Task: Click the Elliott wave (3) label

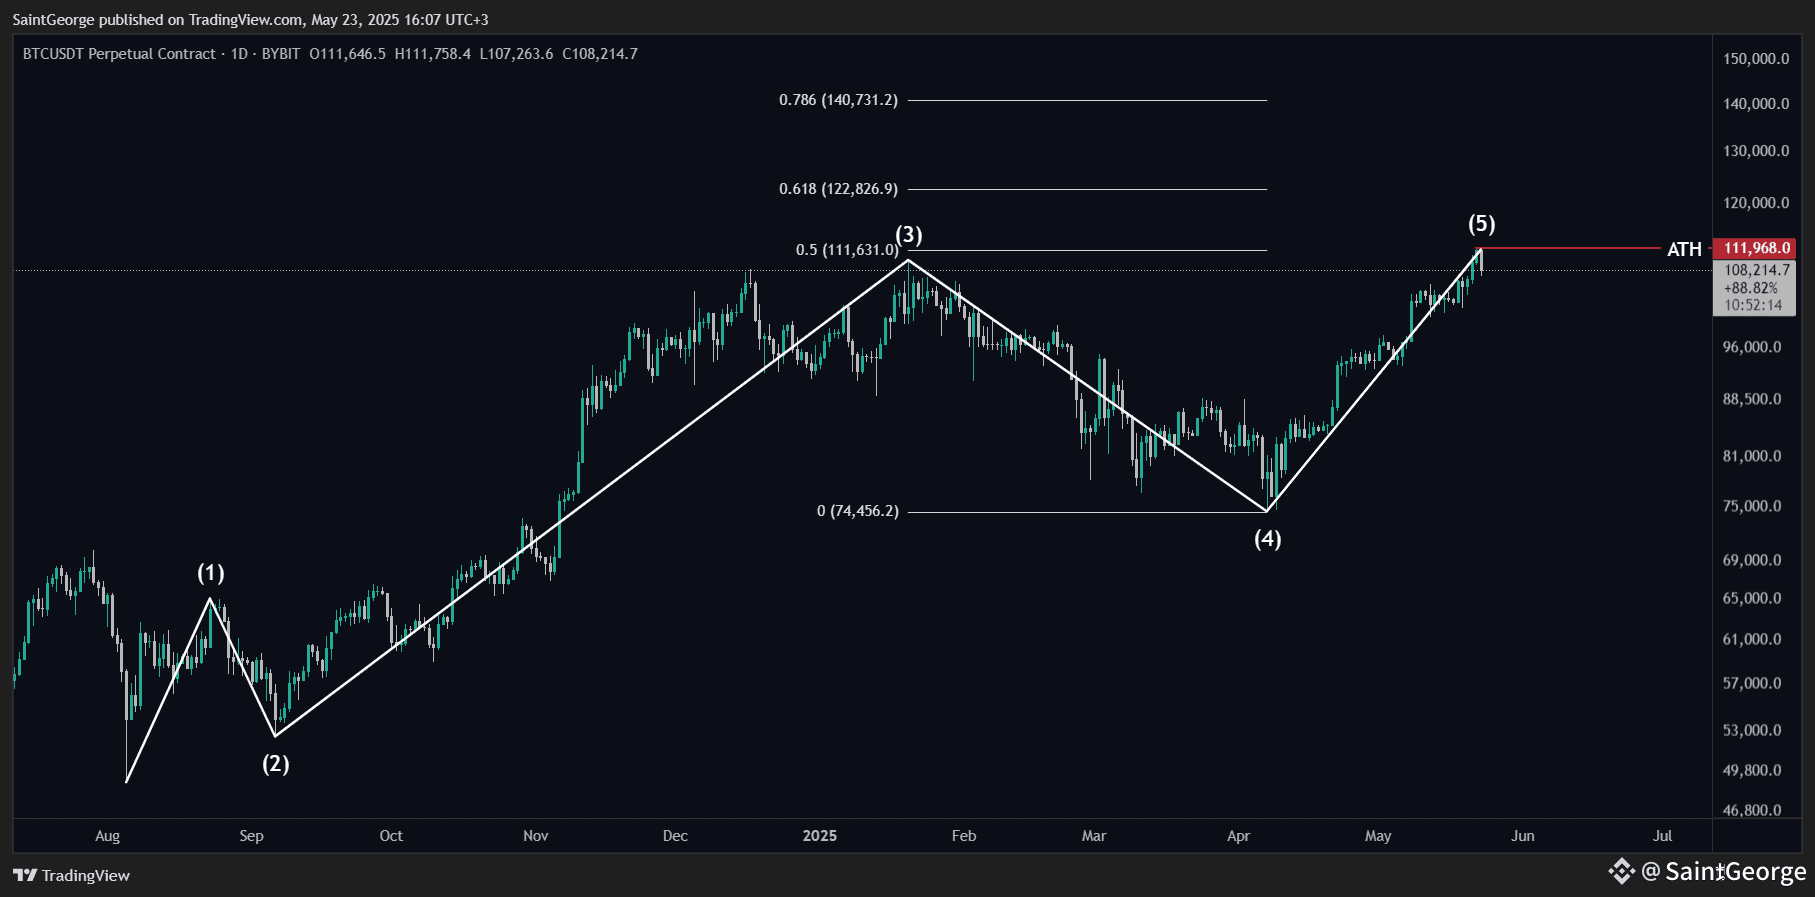Action: tap(908, 235)
